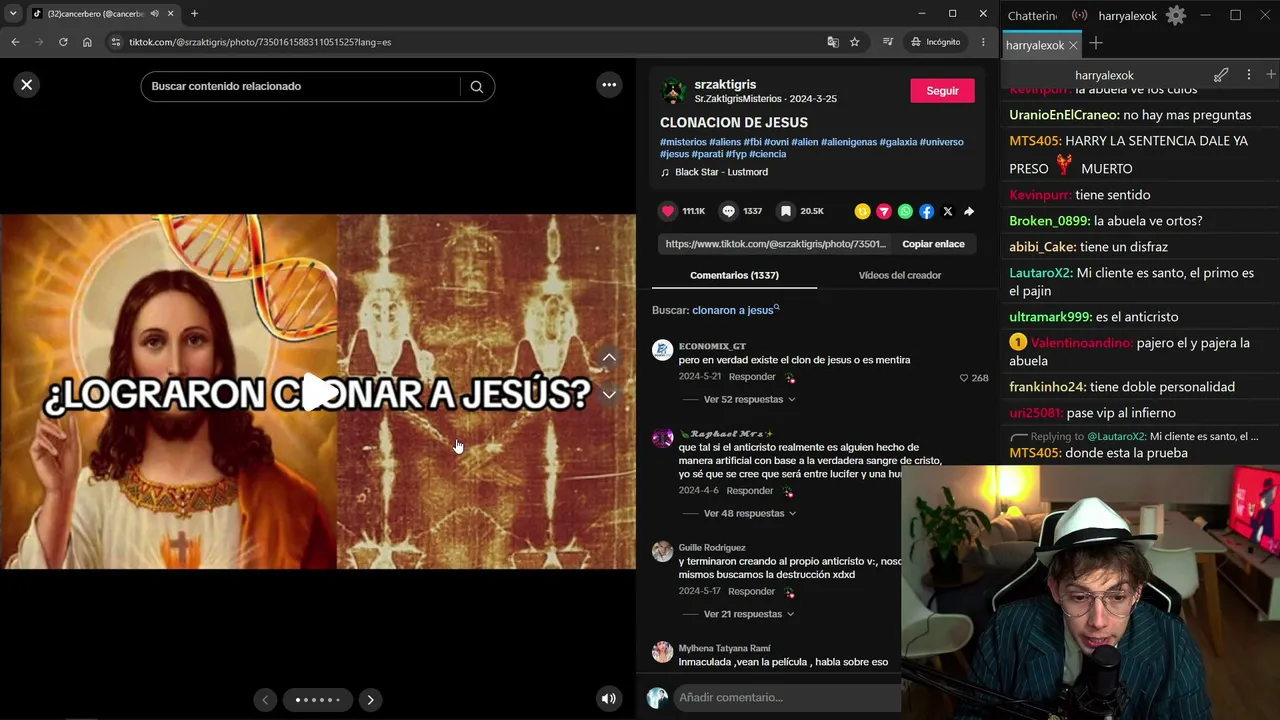This screenshot has width=1280, height=720.
Task: Open a new Chrome tab
Action: point(194,13)
